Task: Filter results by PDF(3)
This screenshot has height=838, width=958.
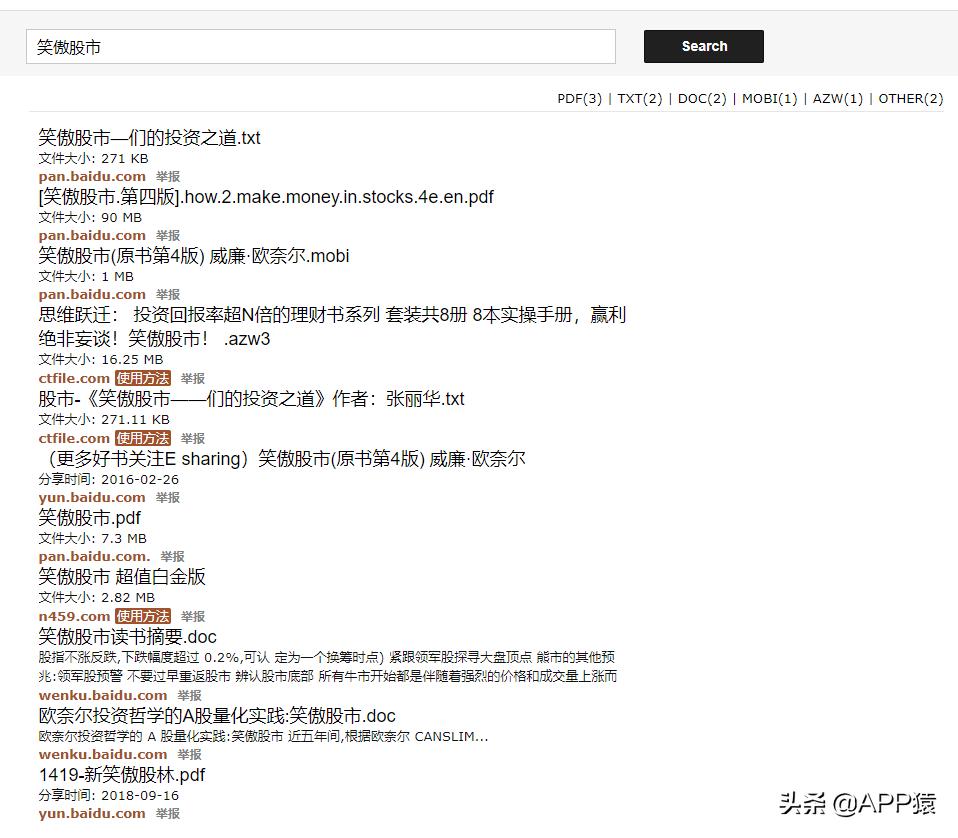Action: click(580, 99)
